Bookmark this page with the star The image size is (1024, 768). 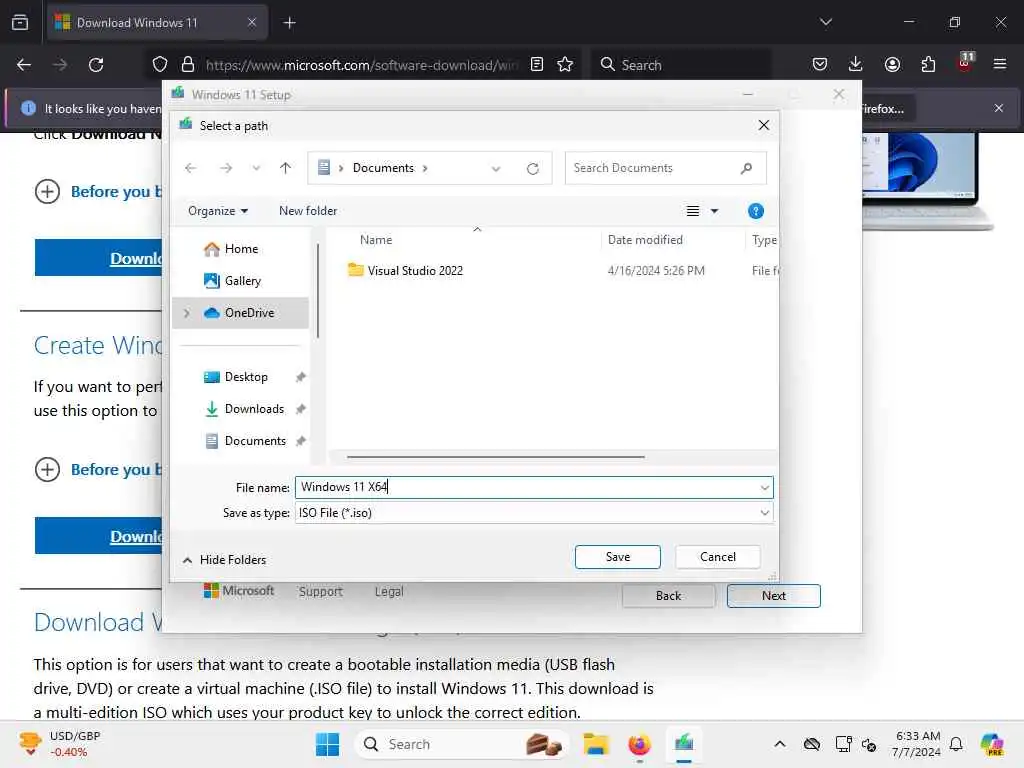click(x=565, y=65)
